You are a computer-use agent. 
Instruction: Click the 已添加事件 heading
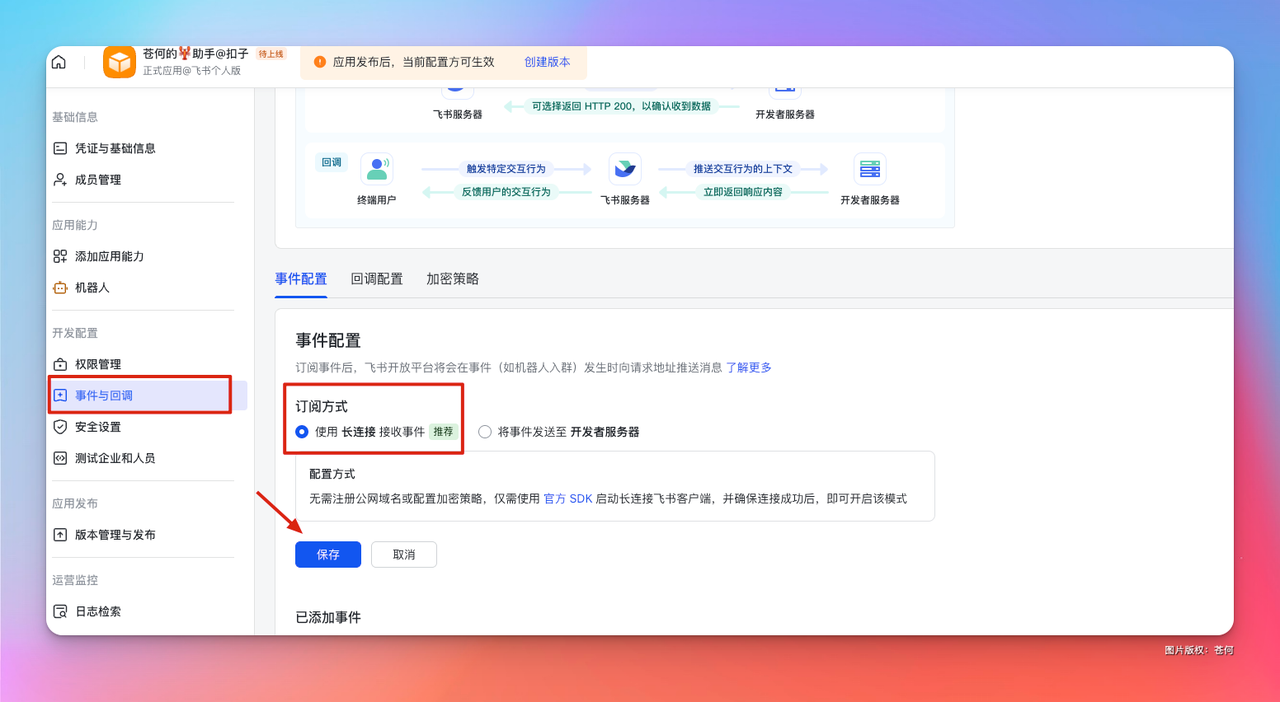tap(328, 618)
